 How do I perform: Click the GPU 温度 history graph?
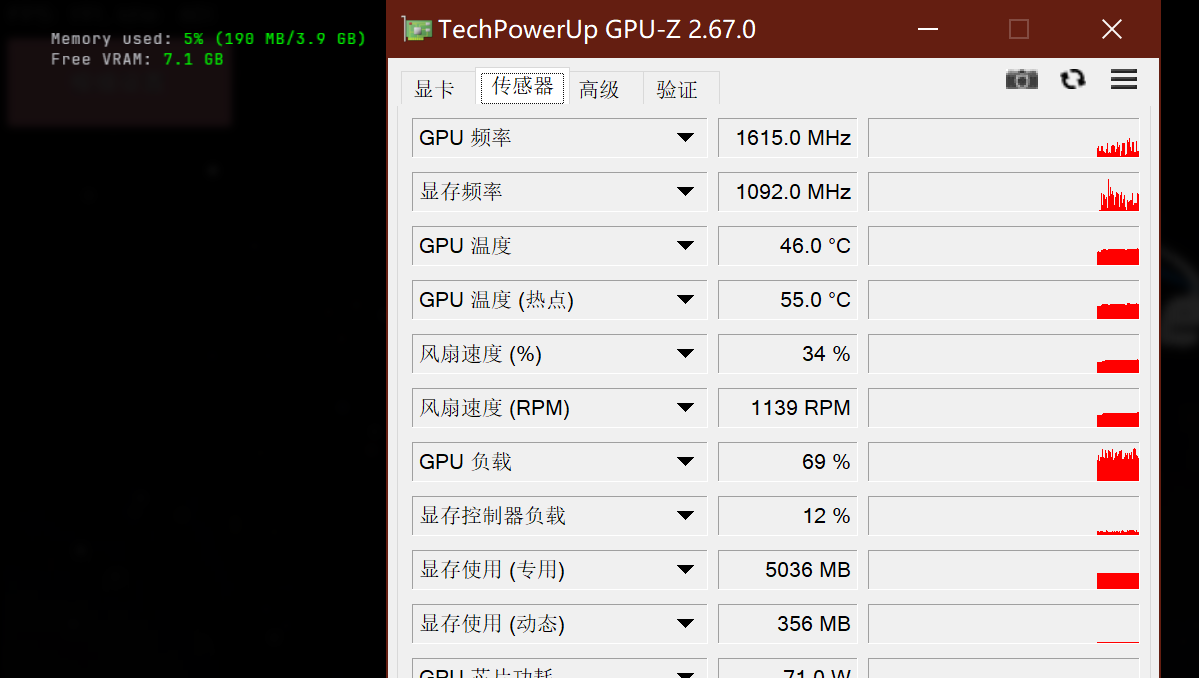pos(1004,245)
